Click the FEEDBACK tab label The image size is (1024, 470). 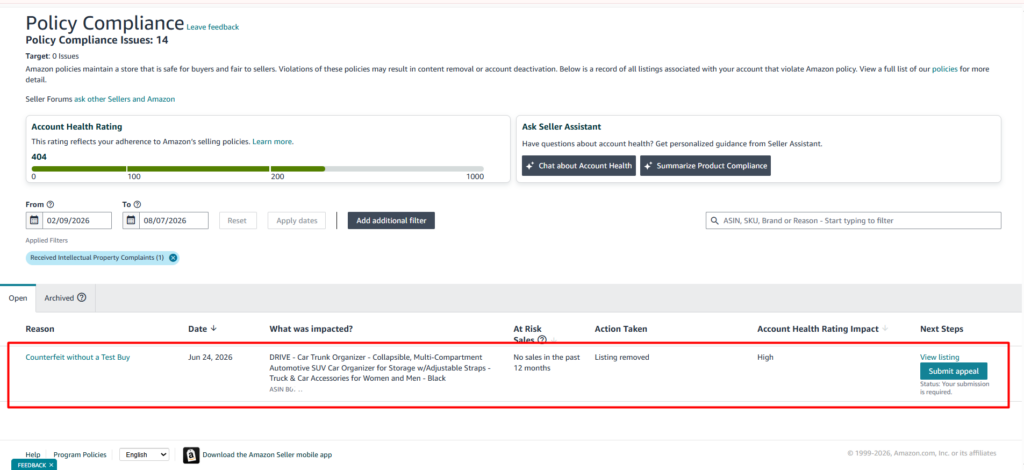pos(31,465)
